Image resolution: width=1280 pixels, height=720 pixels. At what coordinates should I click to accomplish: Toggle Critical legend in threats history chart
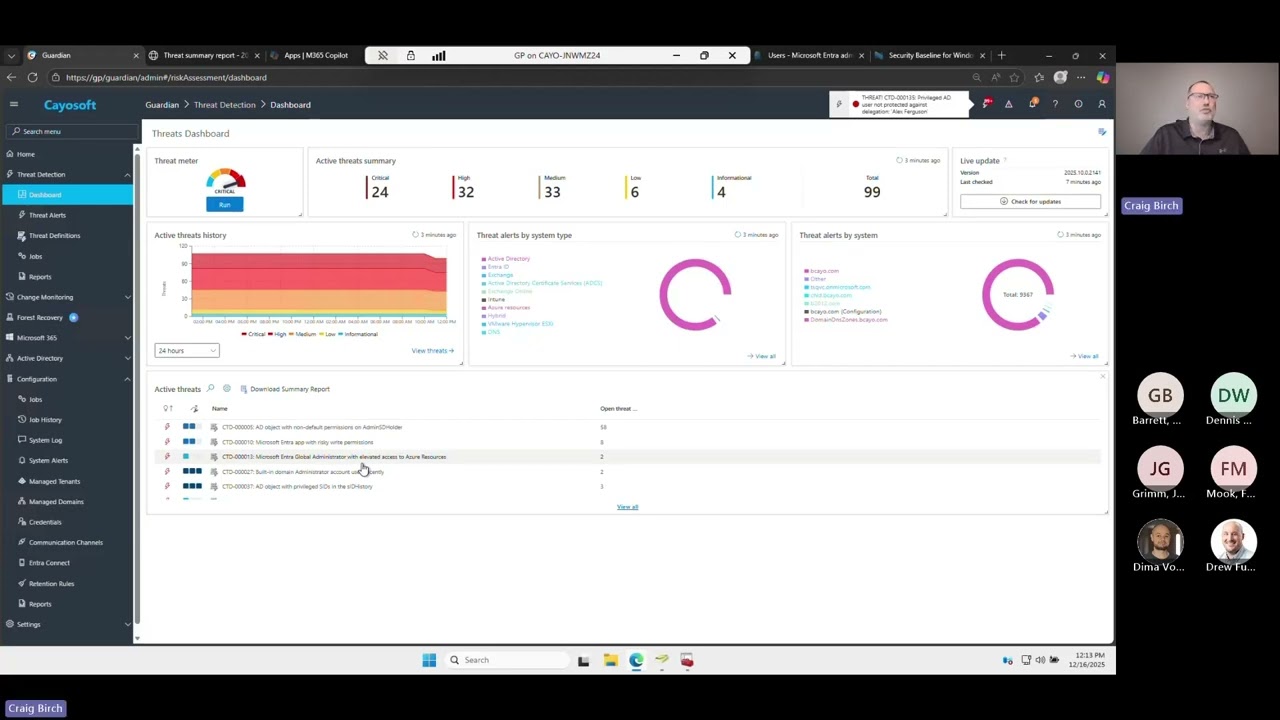point(253,334)
